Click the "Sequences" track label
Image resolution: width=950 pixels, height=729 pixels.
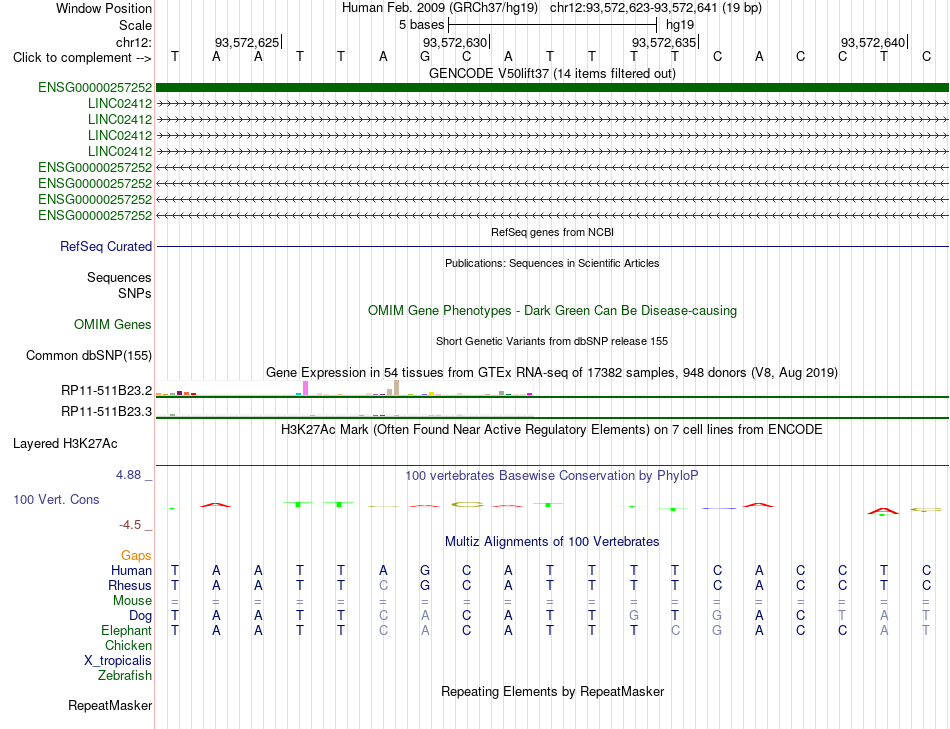click(x=119, y=278)
